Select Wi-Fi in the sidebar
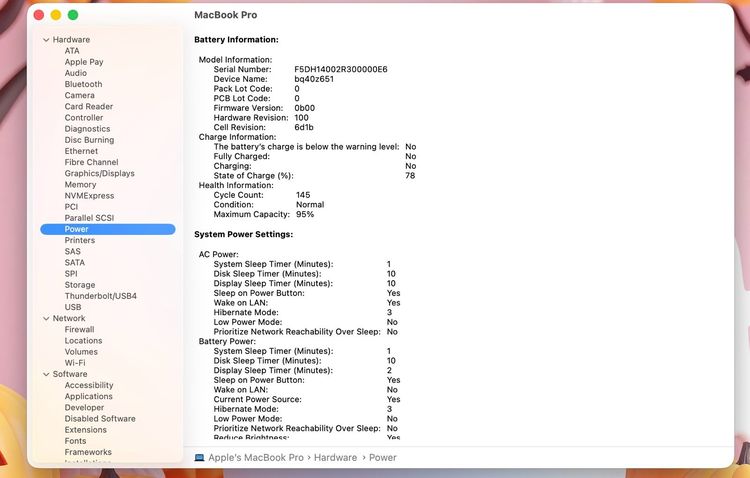This screenshot has height=478, width=750. 75,363
